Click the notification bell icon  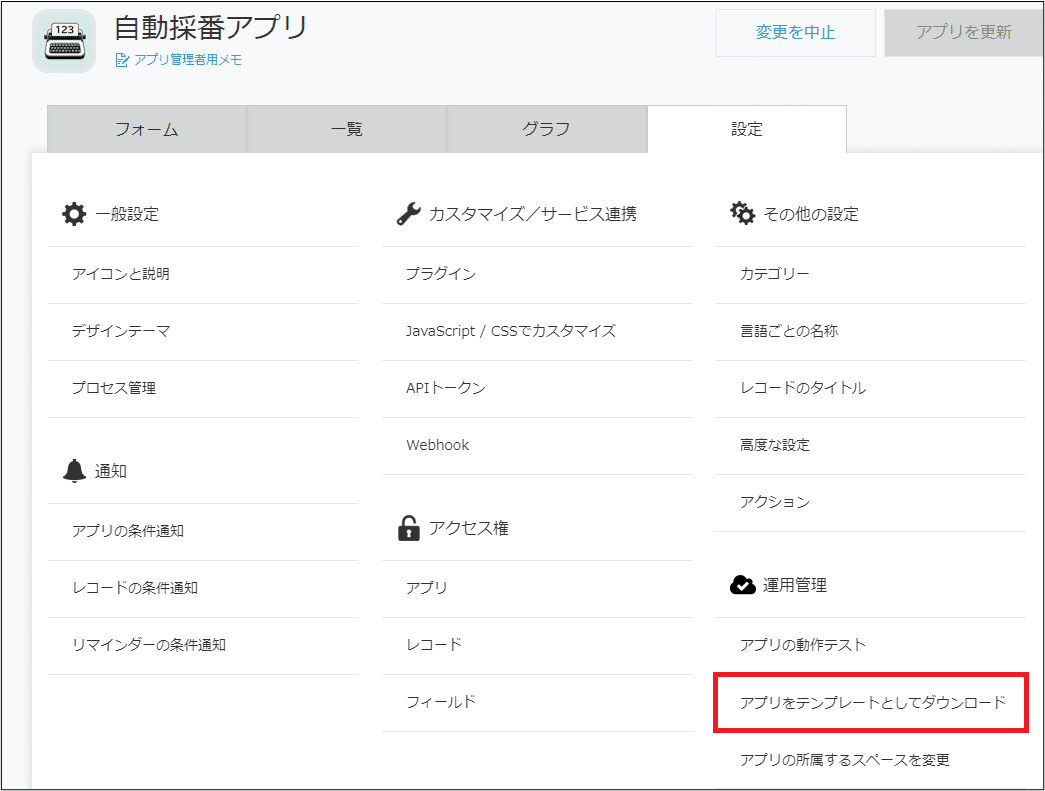click(74, 471)
